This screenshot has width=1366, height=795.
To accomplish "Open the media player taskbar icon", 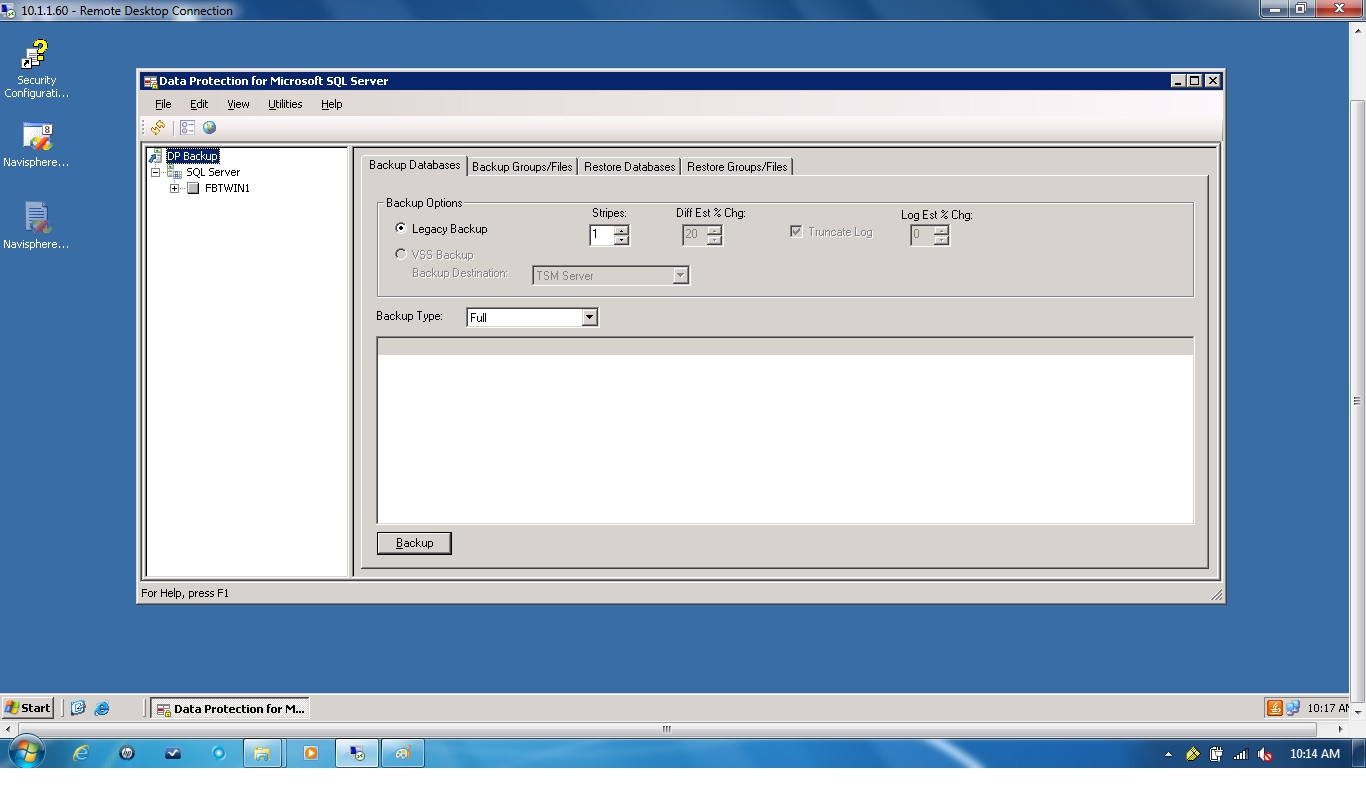I will (310, 753).
